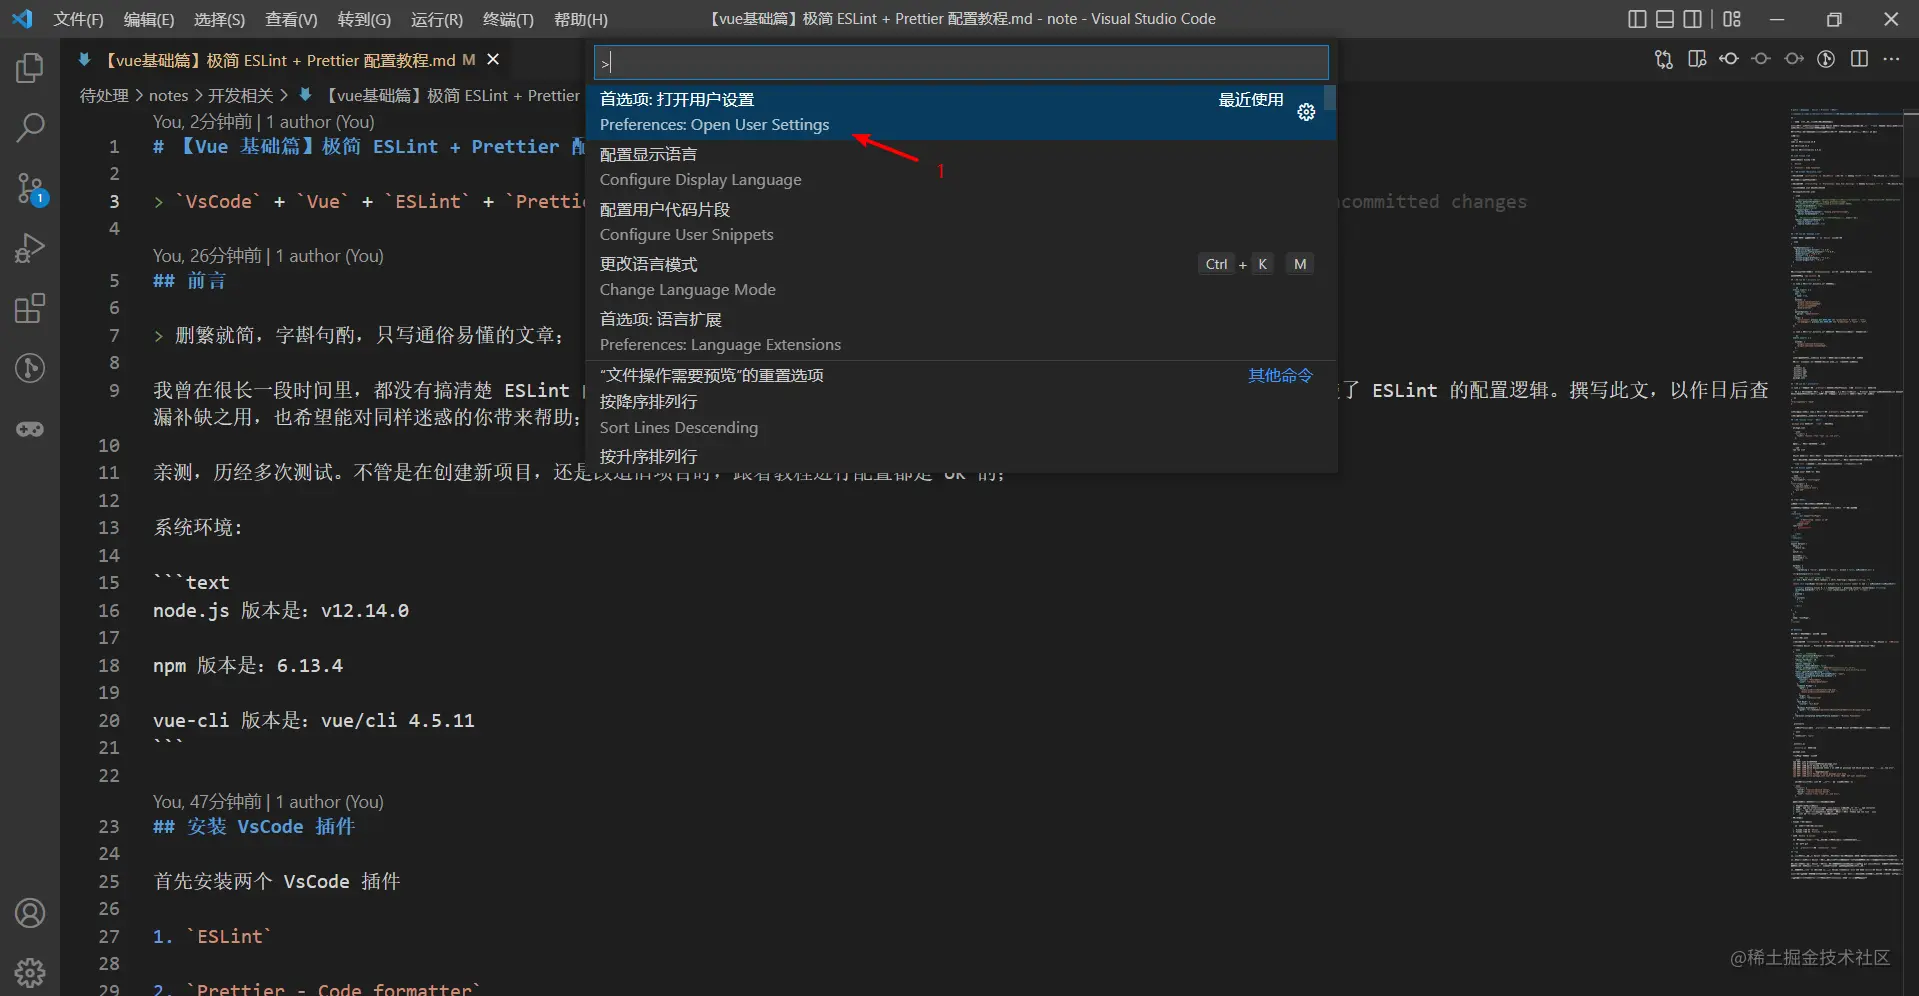Open the 转到(G) menu
The image size is (1919, 996).
(364, 19)
